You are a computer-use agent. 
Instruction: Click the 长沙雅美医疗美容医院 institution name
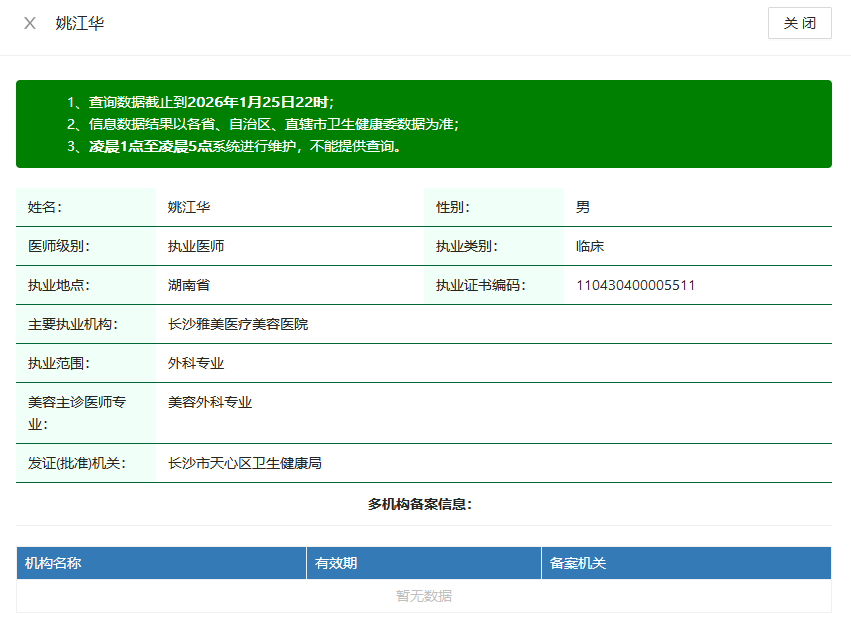[x=238, y=324]
